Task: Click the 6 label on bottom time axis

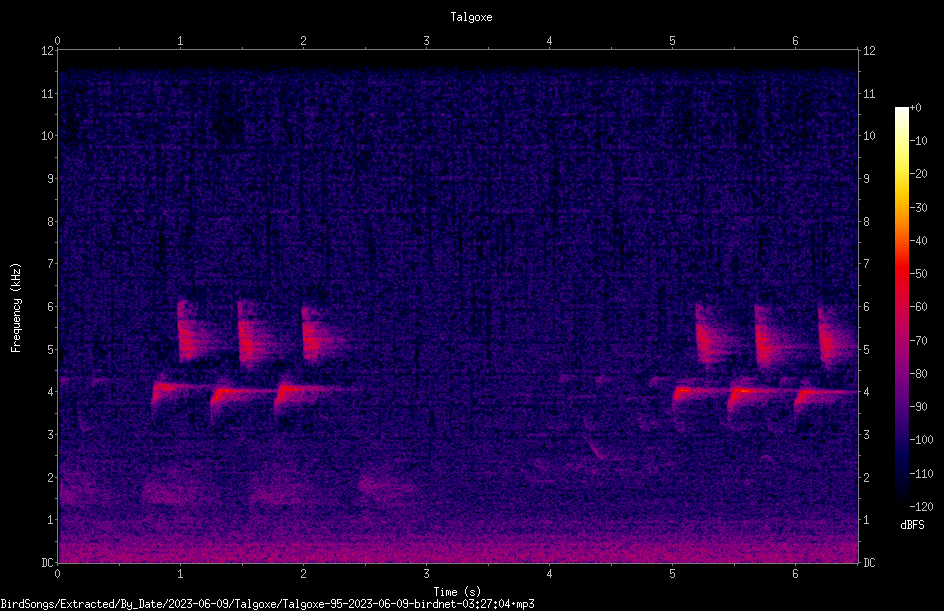Action: click(795, 574)
